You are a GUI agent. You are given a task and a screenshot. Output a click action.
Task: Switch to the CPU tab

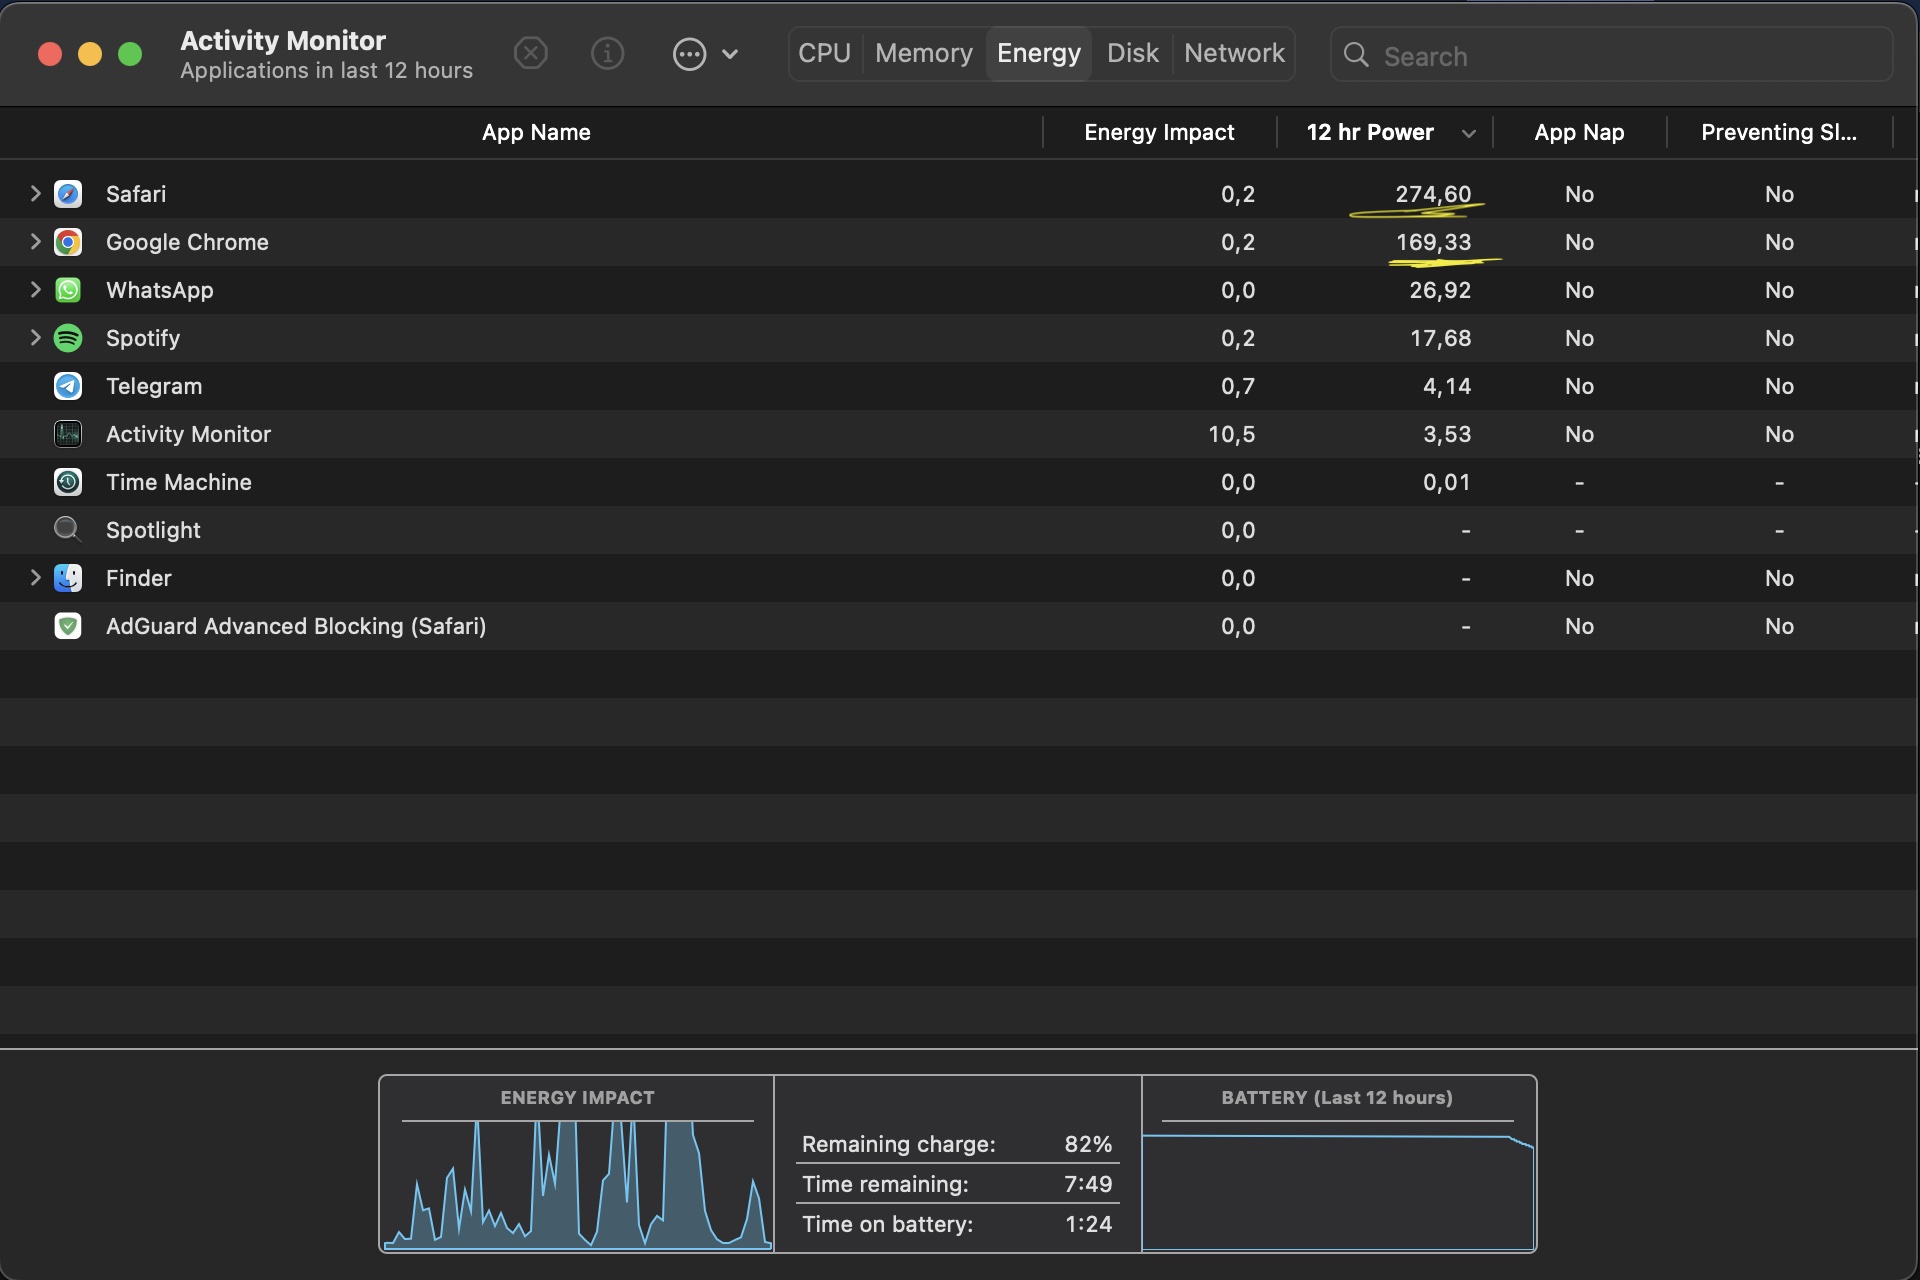tap(824, 53)
